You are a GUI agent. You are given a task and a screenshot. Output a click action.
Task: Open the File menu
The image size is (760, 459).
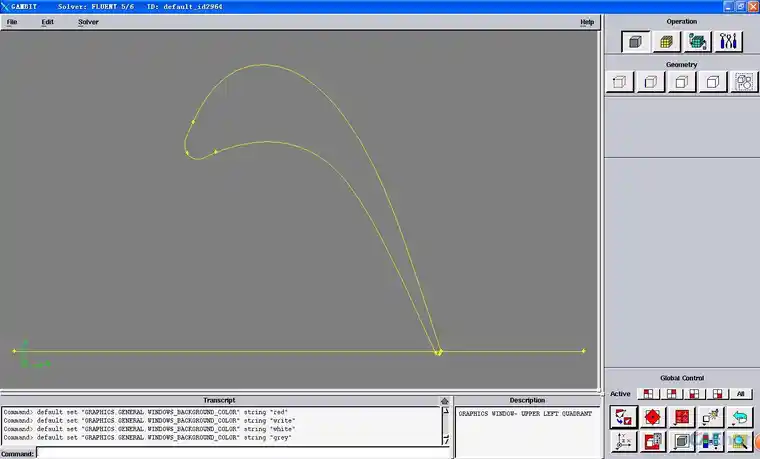pyautogui.click(x=12, y=22)
